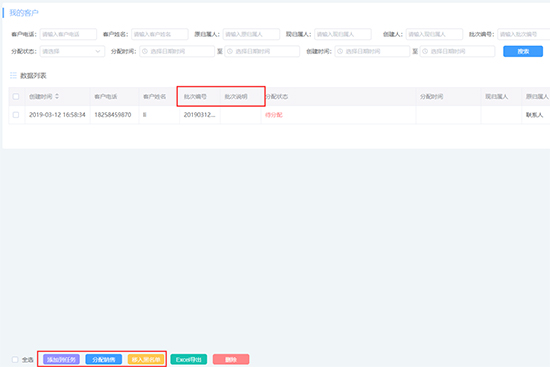Click the 数据列表 section label
Image resolution: width=550 pixels, height=367 pixels.
coord(33,75)
